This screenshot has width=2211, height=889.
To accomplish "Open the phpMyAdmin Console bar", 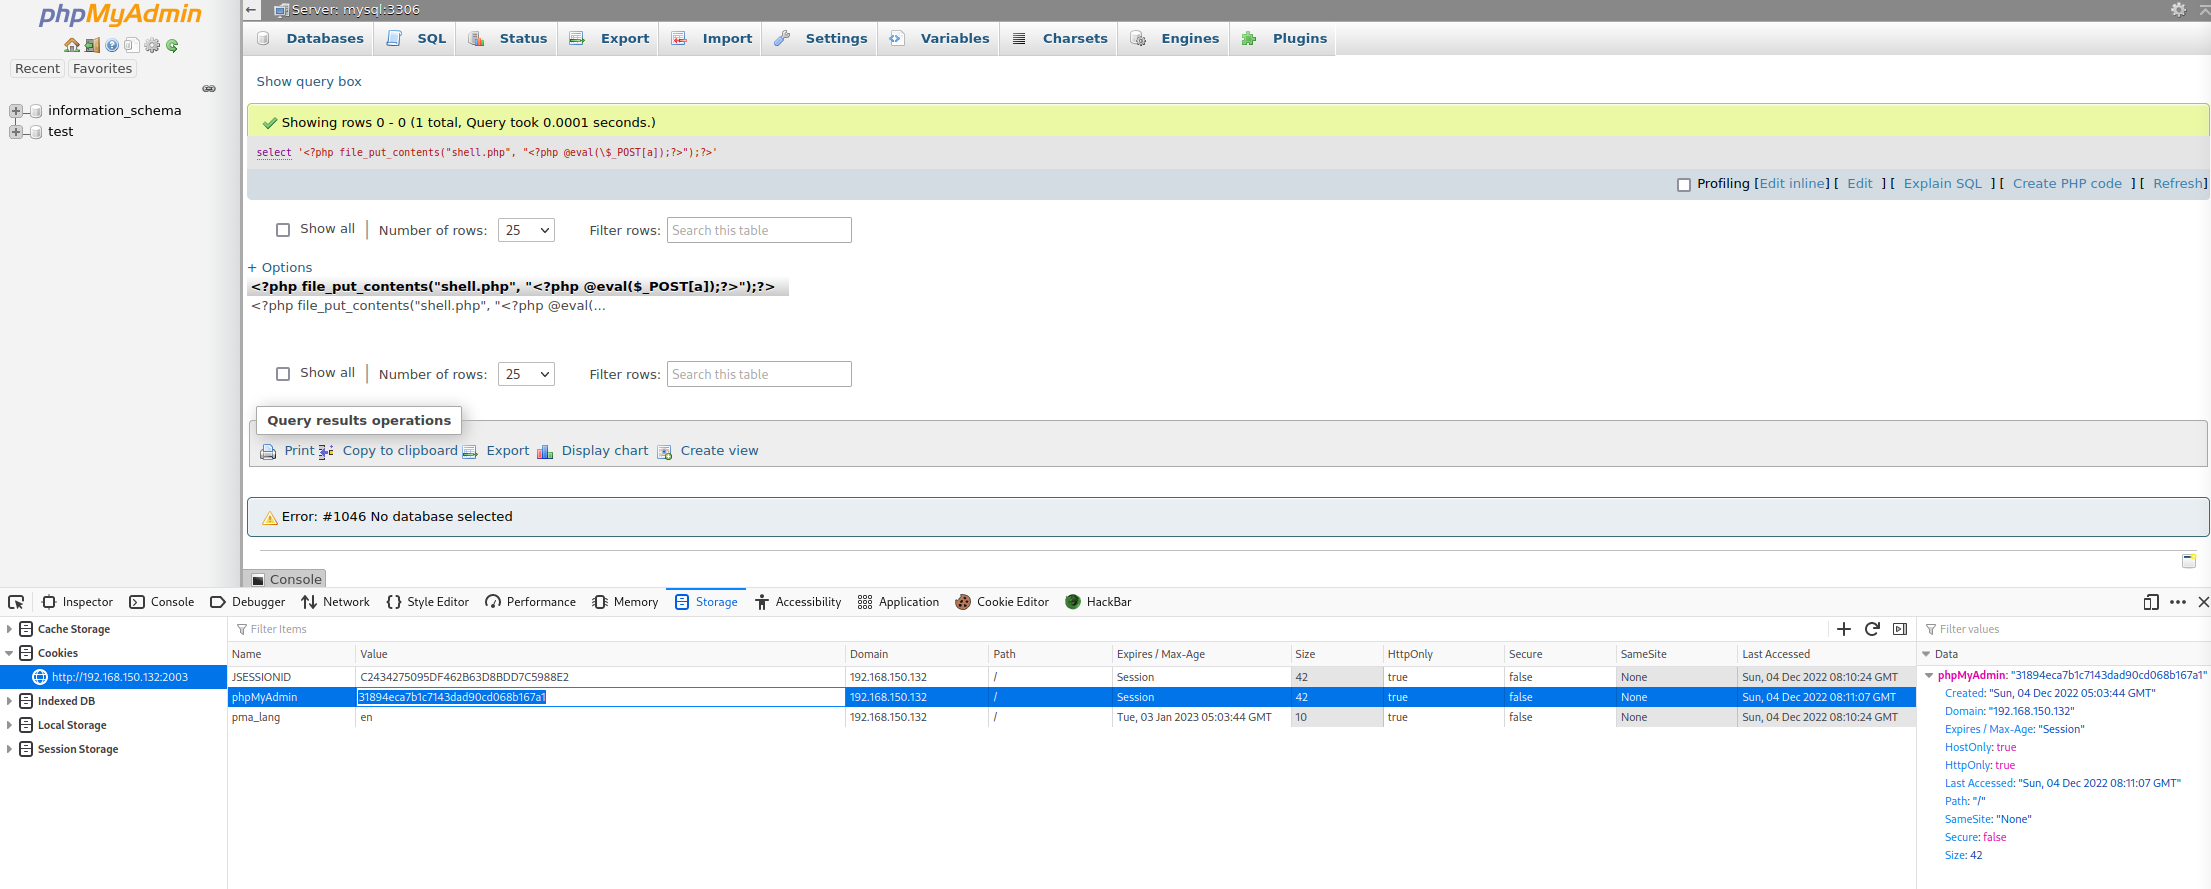I will pyautogui.click(x=286, y=579).
